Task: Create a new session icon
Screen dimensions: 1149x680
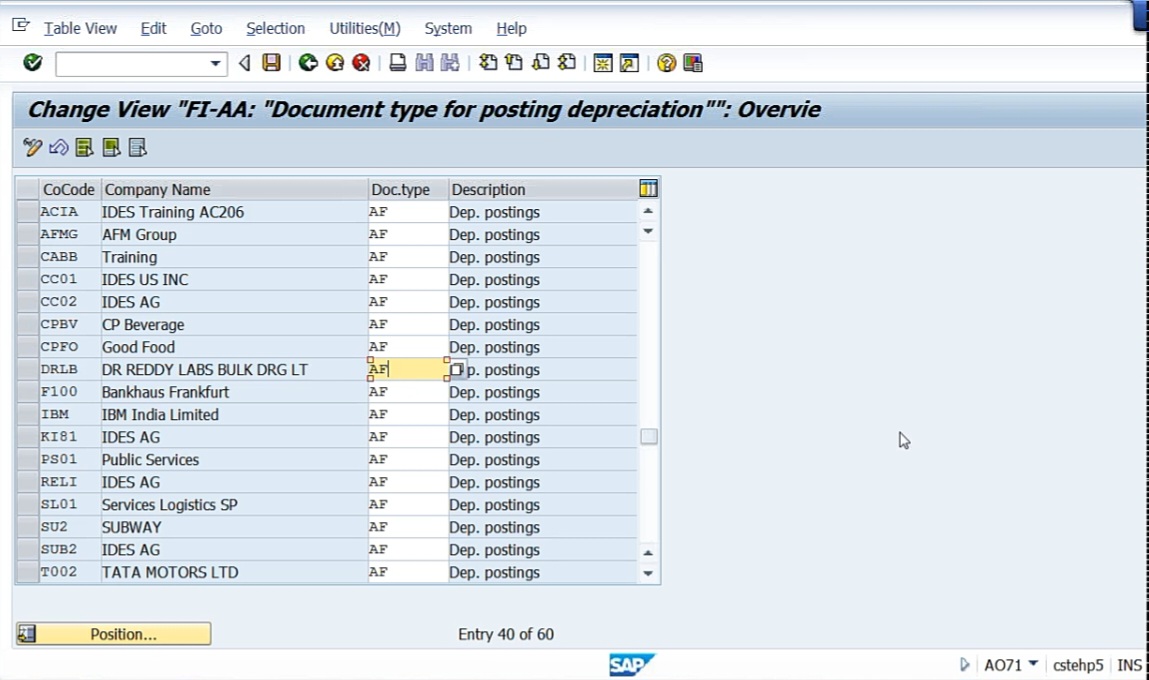Action: click(x=602, y=64)
